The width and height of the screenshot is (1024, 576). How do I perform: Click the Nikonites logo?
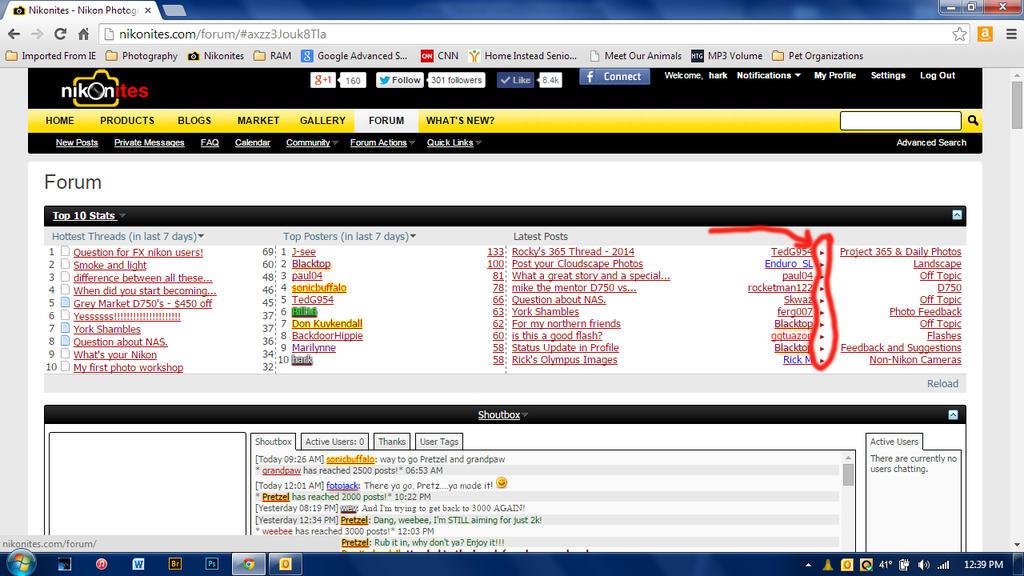pos(104,90)
